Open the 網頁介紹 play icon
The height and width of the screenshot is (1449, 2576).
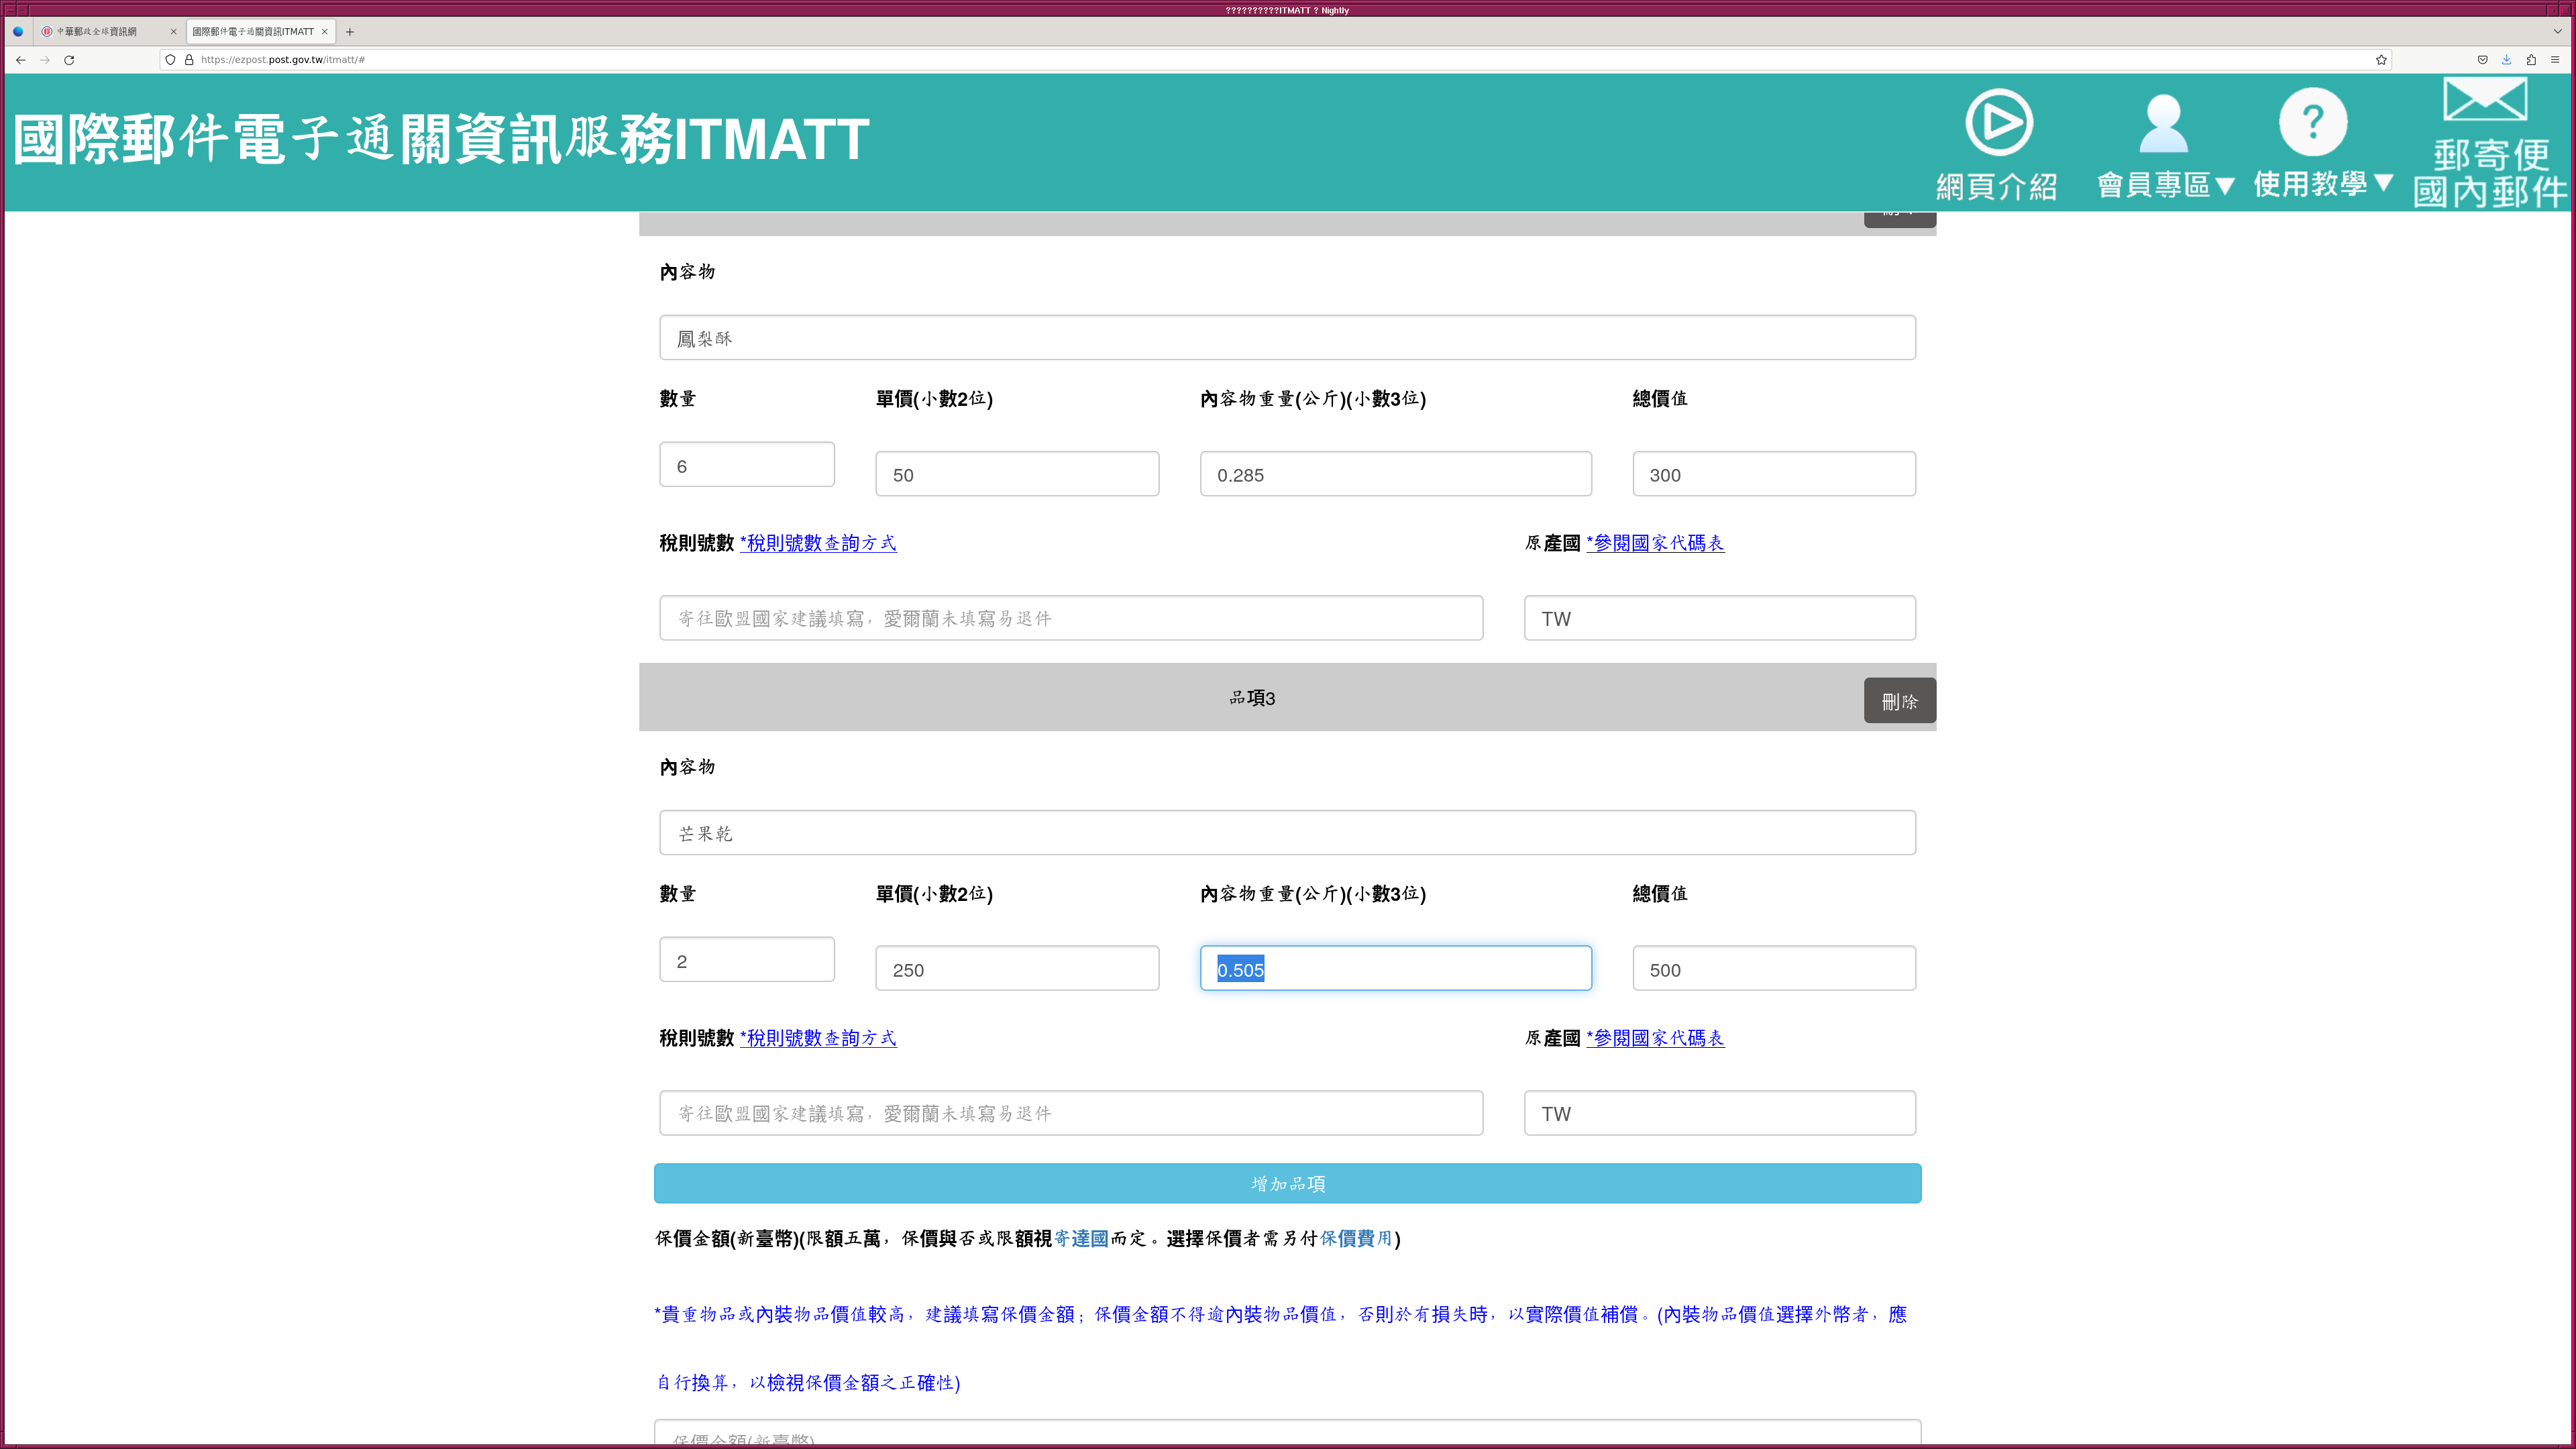click(x=1998, y=122)
